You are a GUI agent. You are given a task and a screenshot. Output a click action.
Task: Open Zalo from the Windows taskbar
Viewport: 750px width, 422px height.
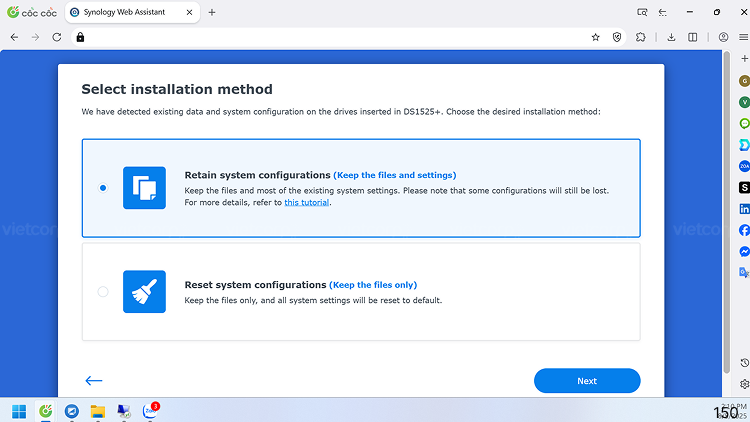coord(150,411)
